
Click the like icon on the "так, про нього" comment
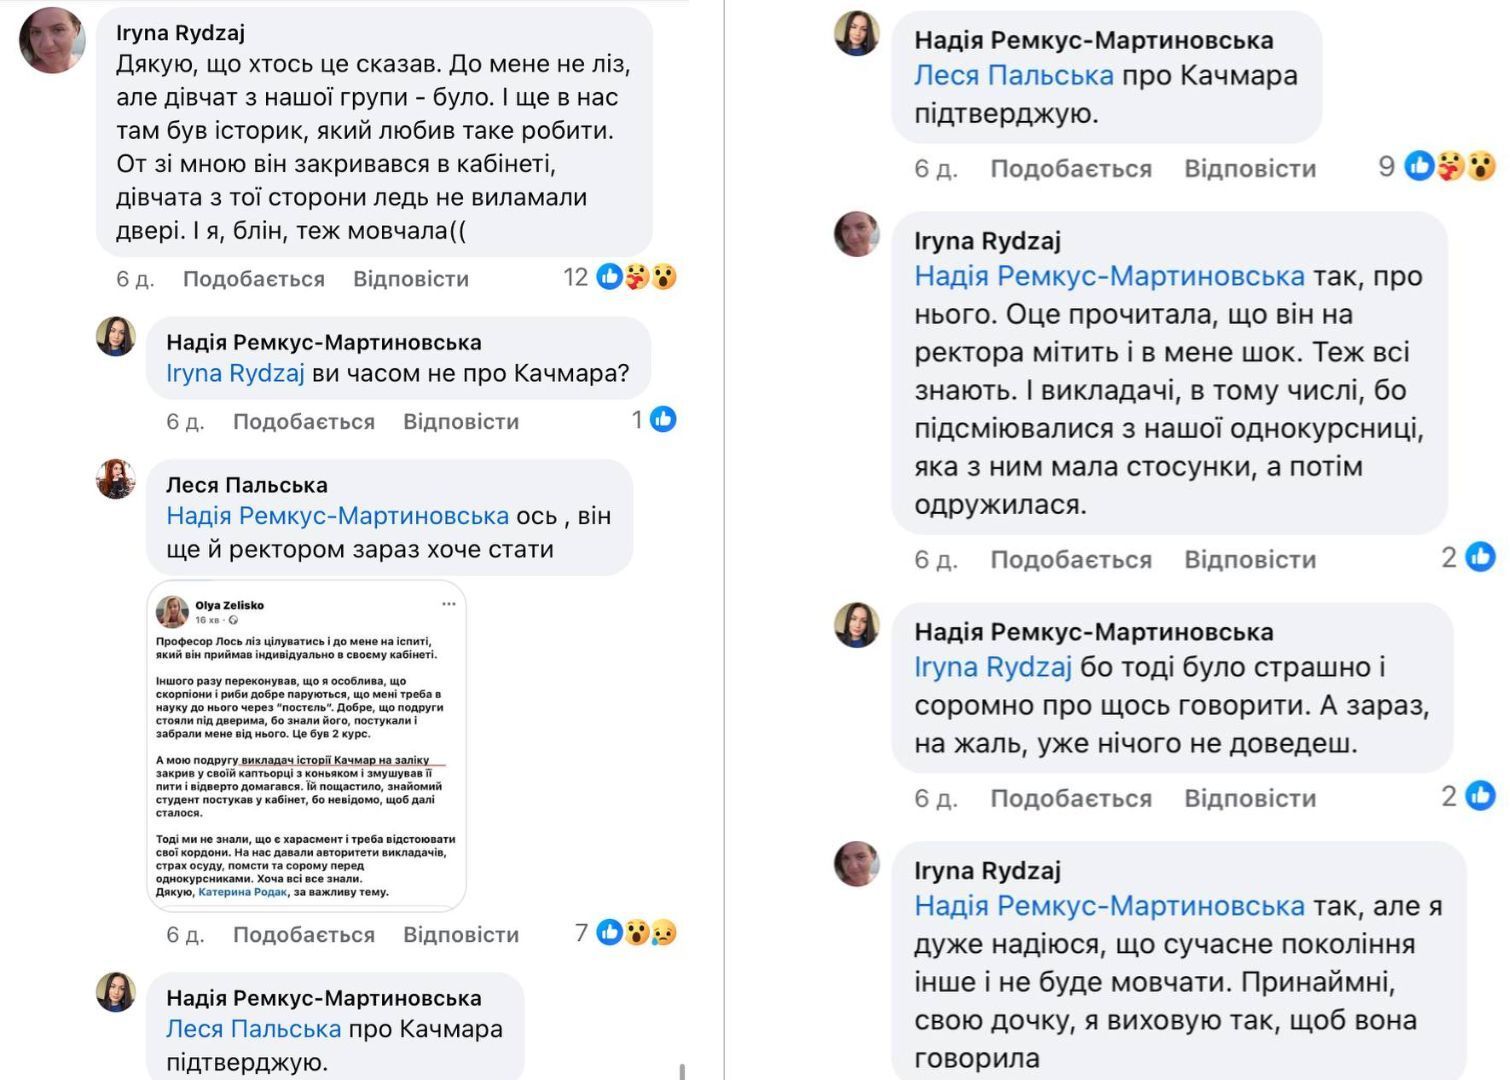pos(1480,557)
